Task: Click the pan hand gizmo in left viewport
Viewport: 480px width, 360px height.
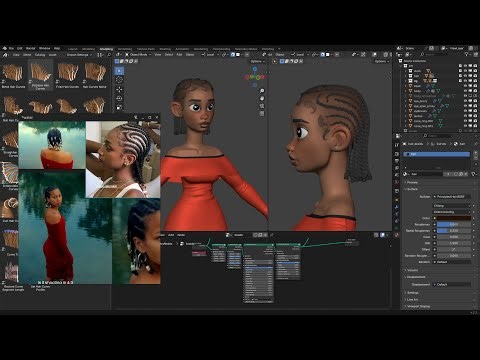Action: pyautogui.click(x=262, y=98)
